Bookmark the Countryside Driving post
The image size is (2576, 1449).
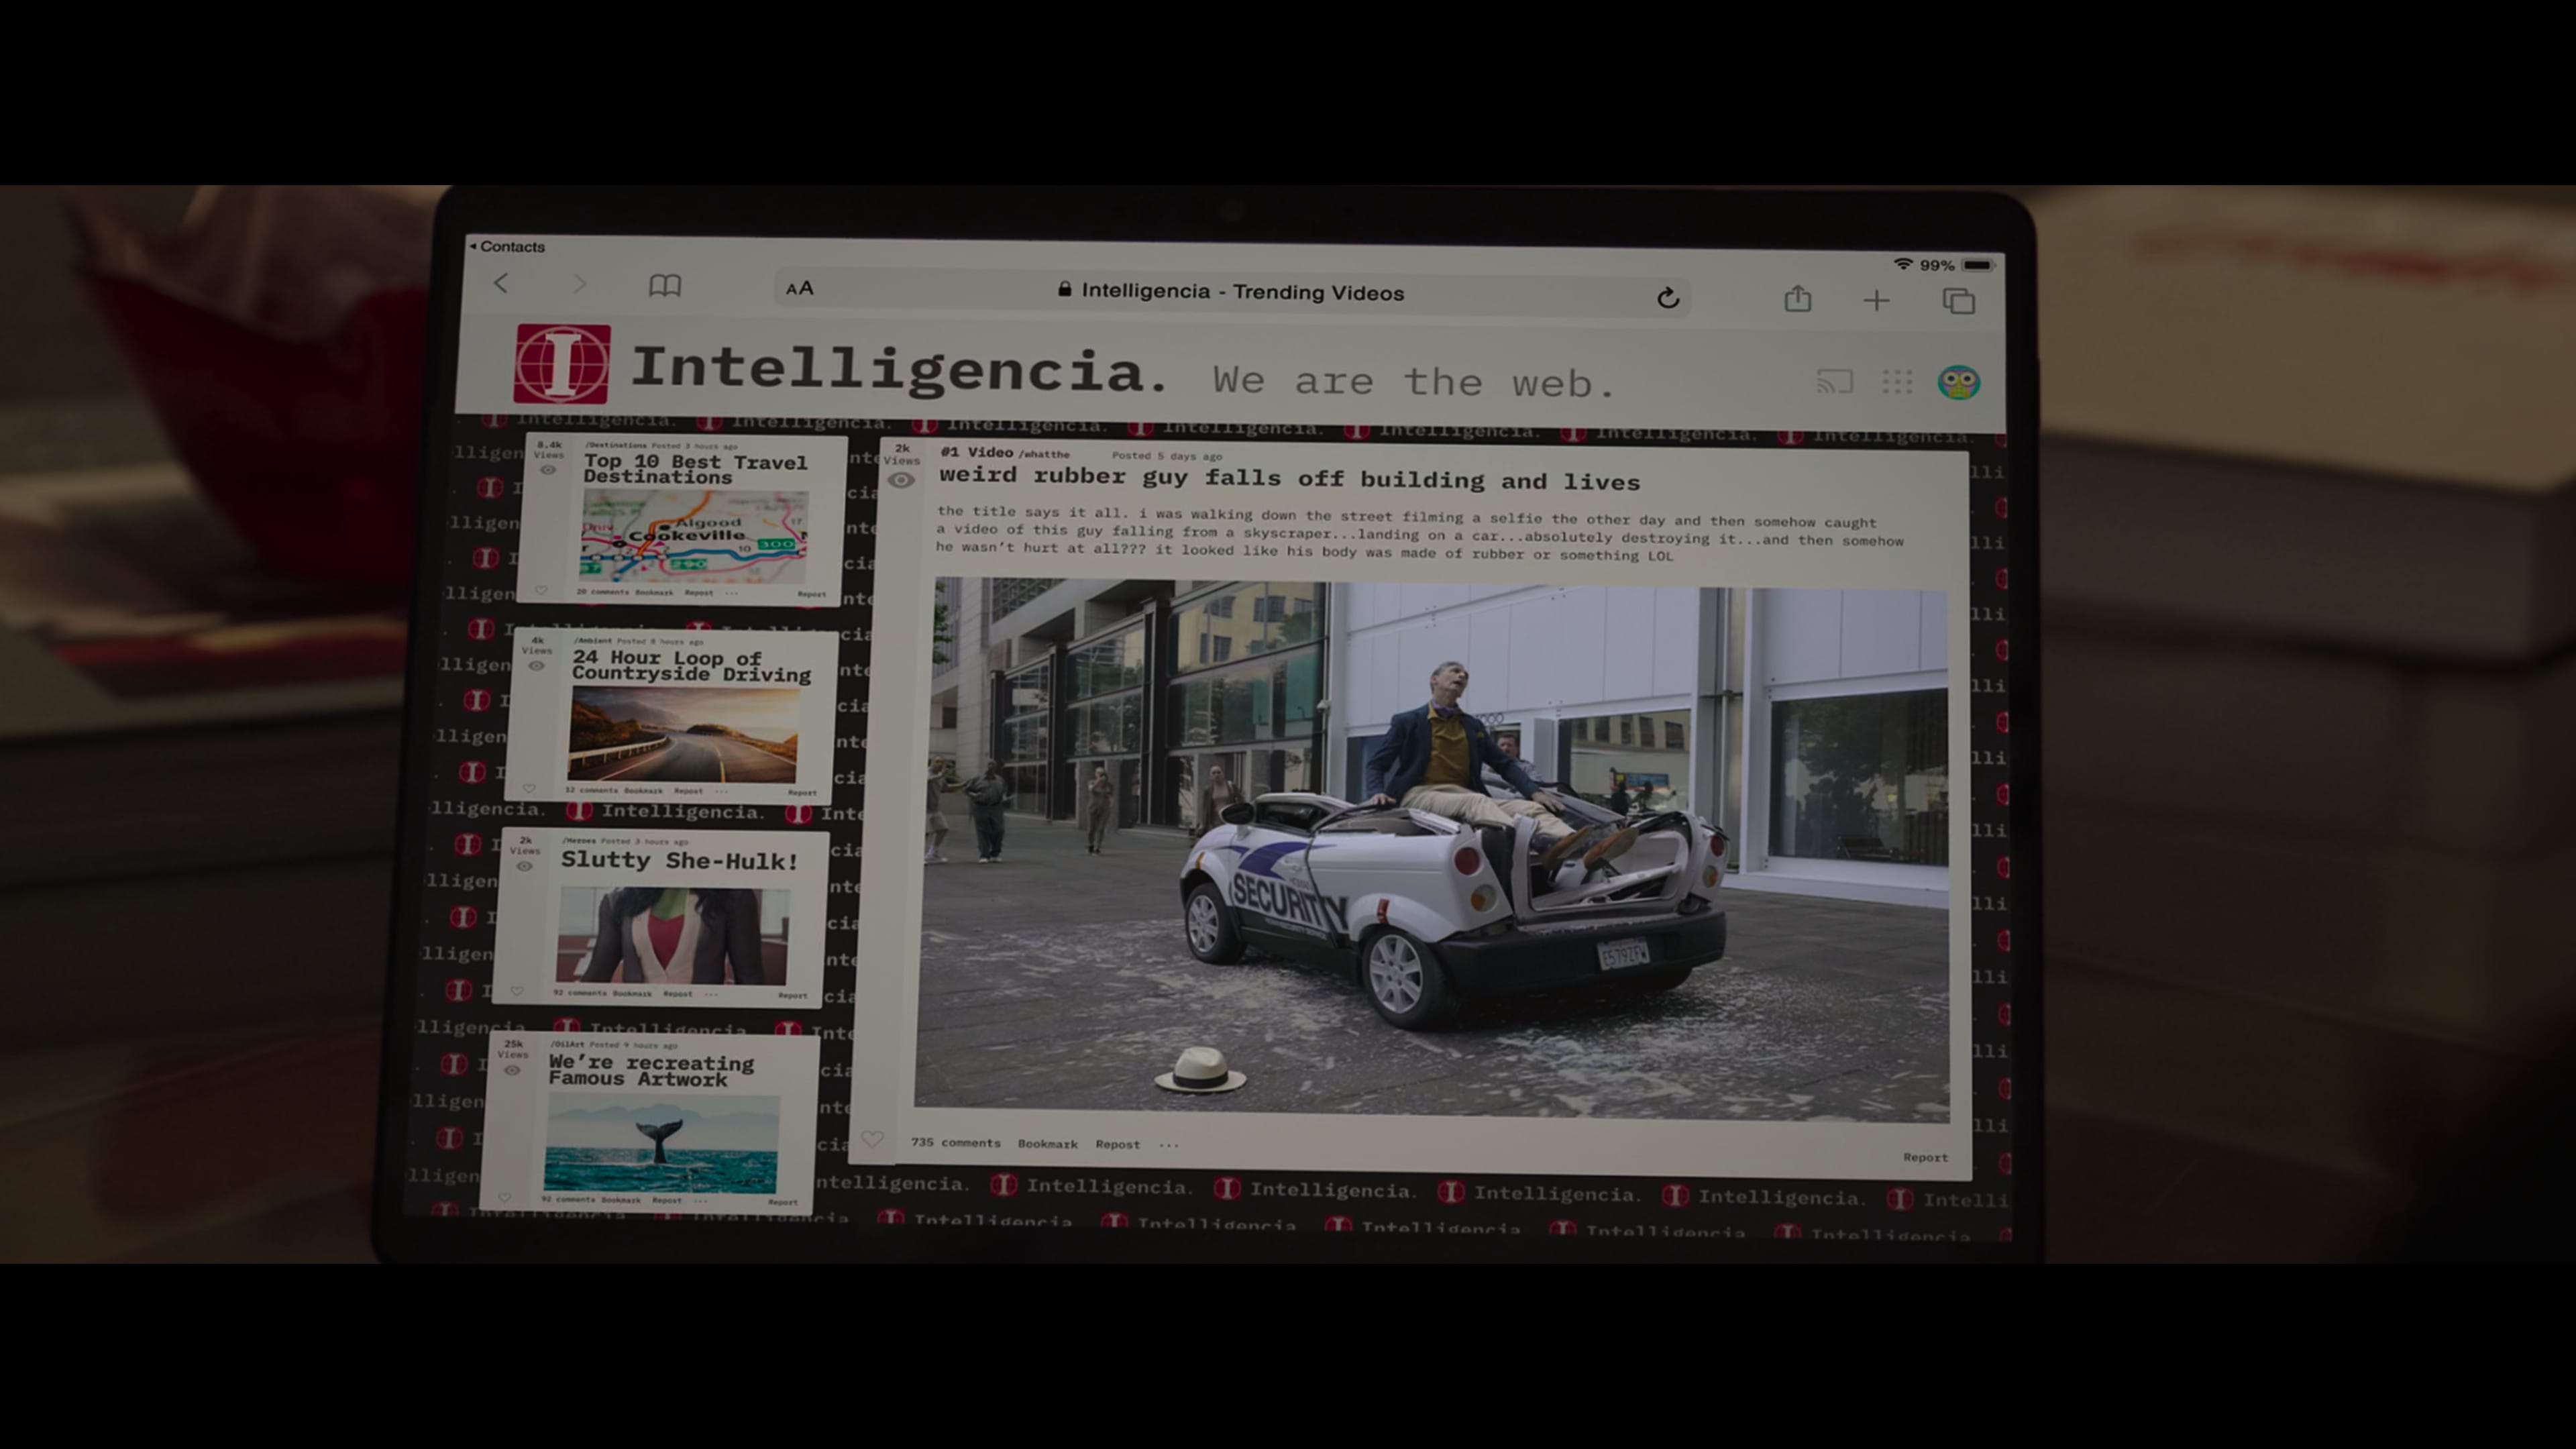(643, 790)
